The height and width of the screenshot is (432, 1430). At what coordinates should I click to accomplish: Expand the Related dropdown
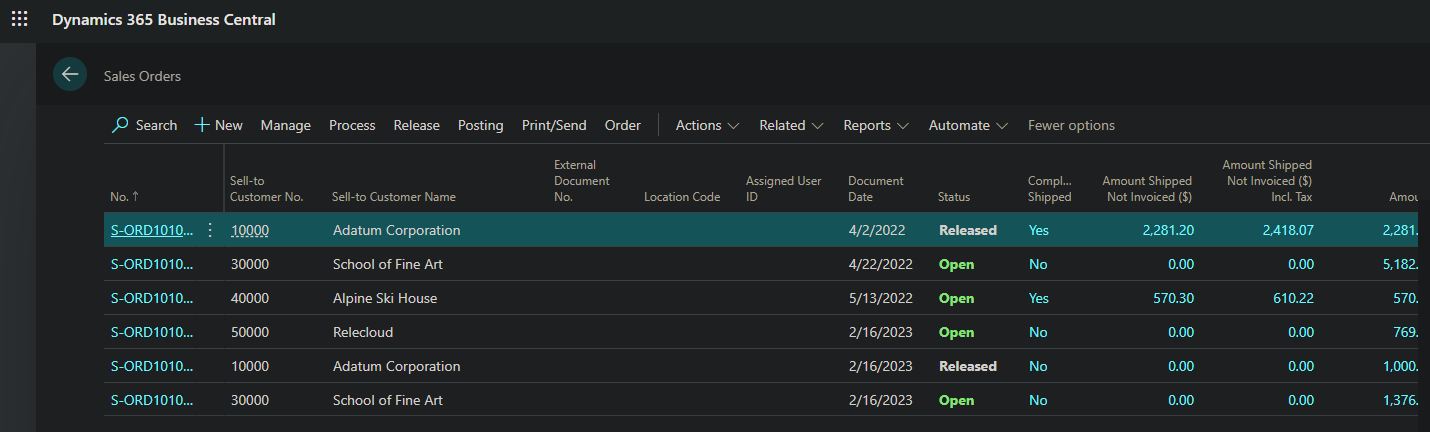coord(792,125)
